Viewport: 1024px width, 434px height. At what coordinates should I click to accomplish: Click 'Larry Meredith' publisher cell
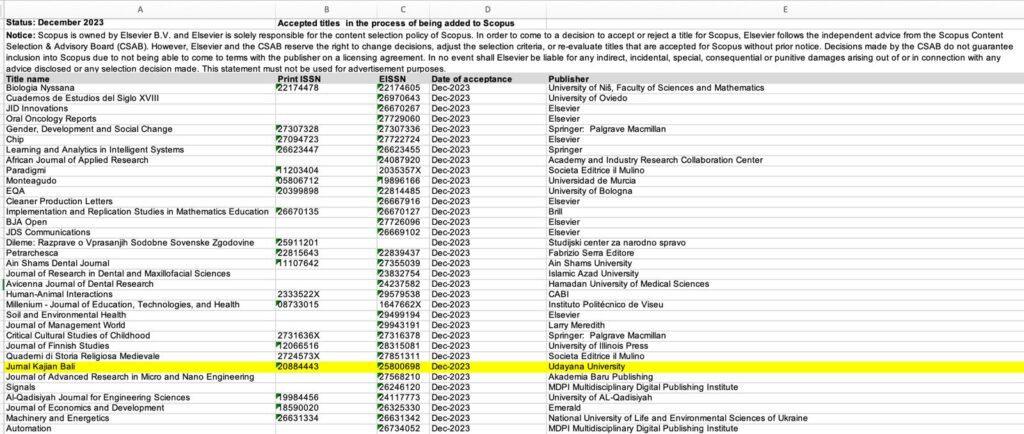(x=784, y=325)
